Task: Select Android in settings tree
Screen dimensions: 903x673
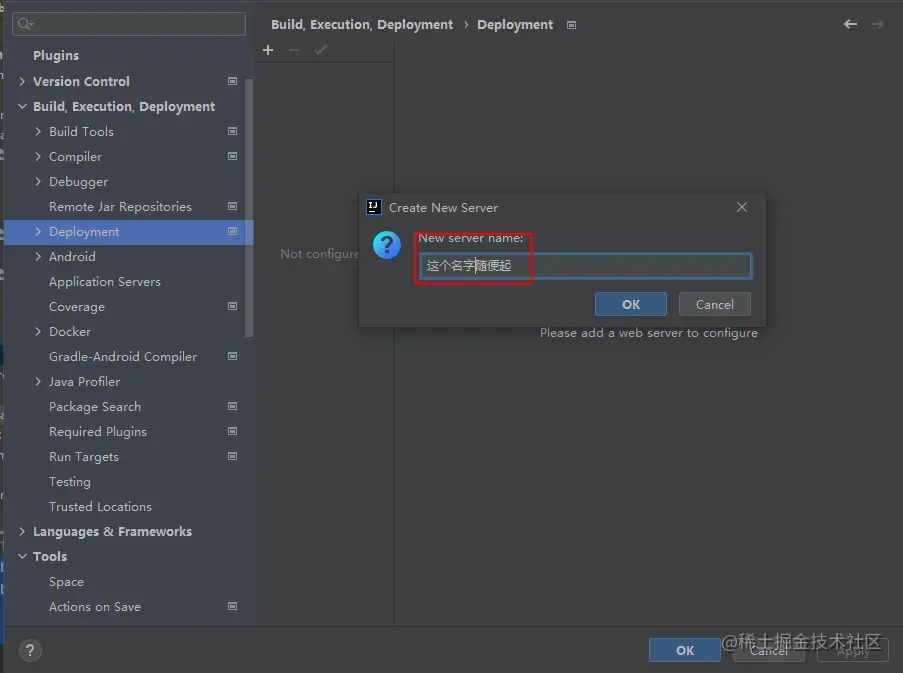Action: click(72, 257)
